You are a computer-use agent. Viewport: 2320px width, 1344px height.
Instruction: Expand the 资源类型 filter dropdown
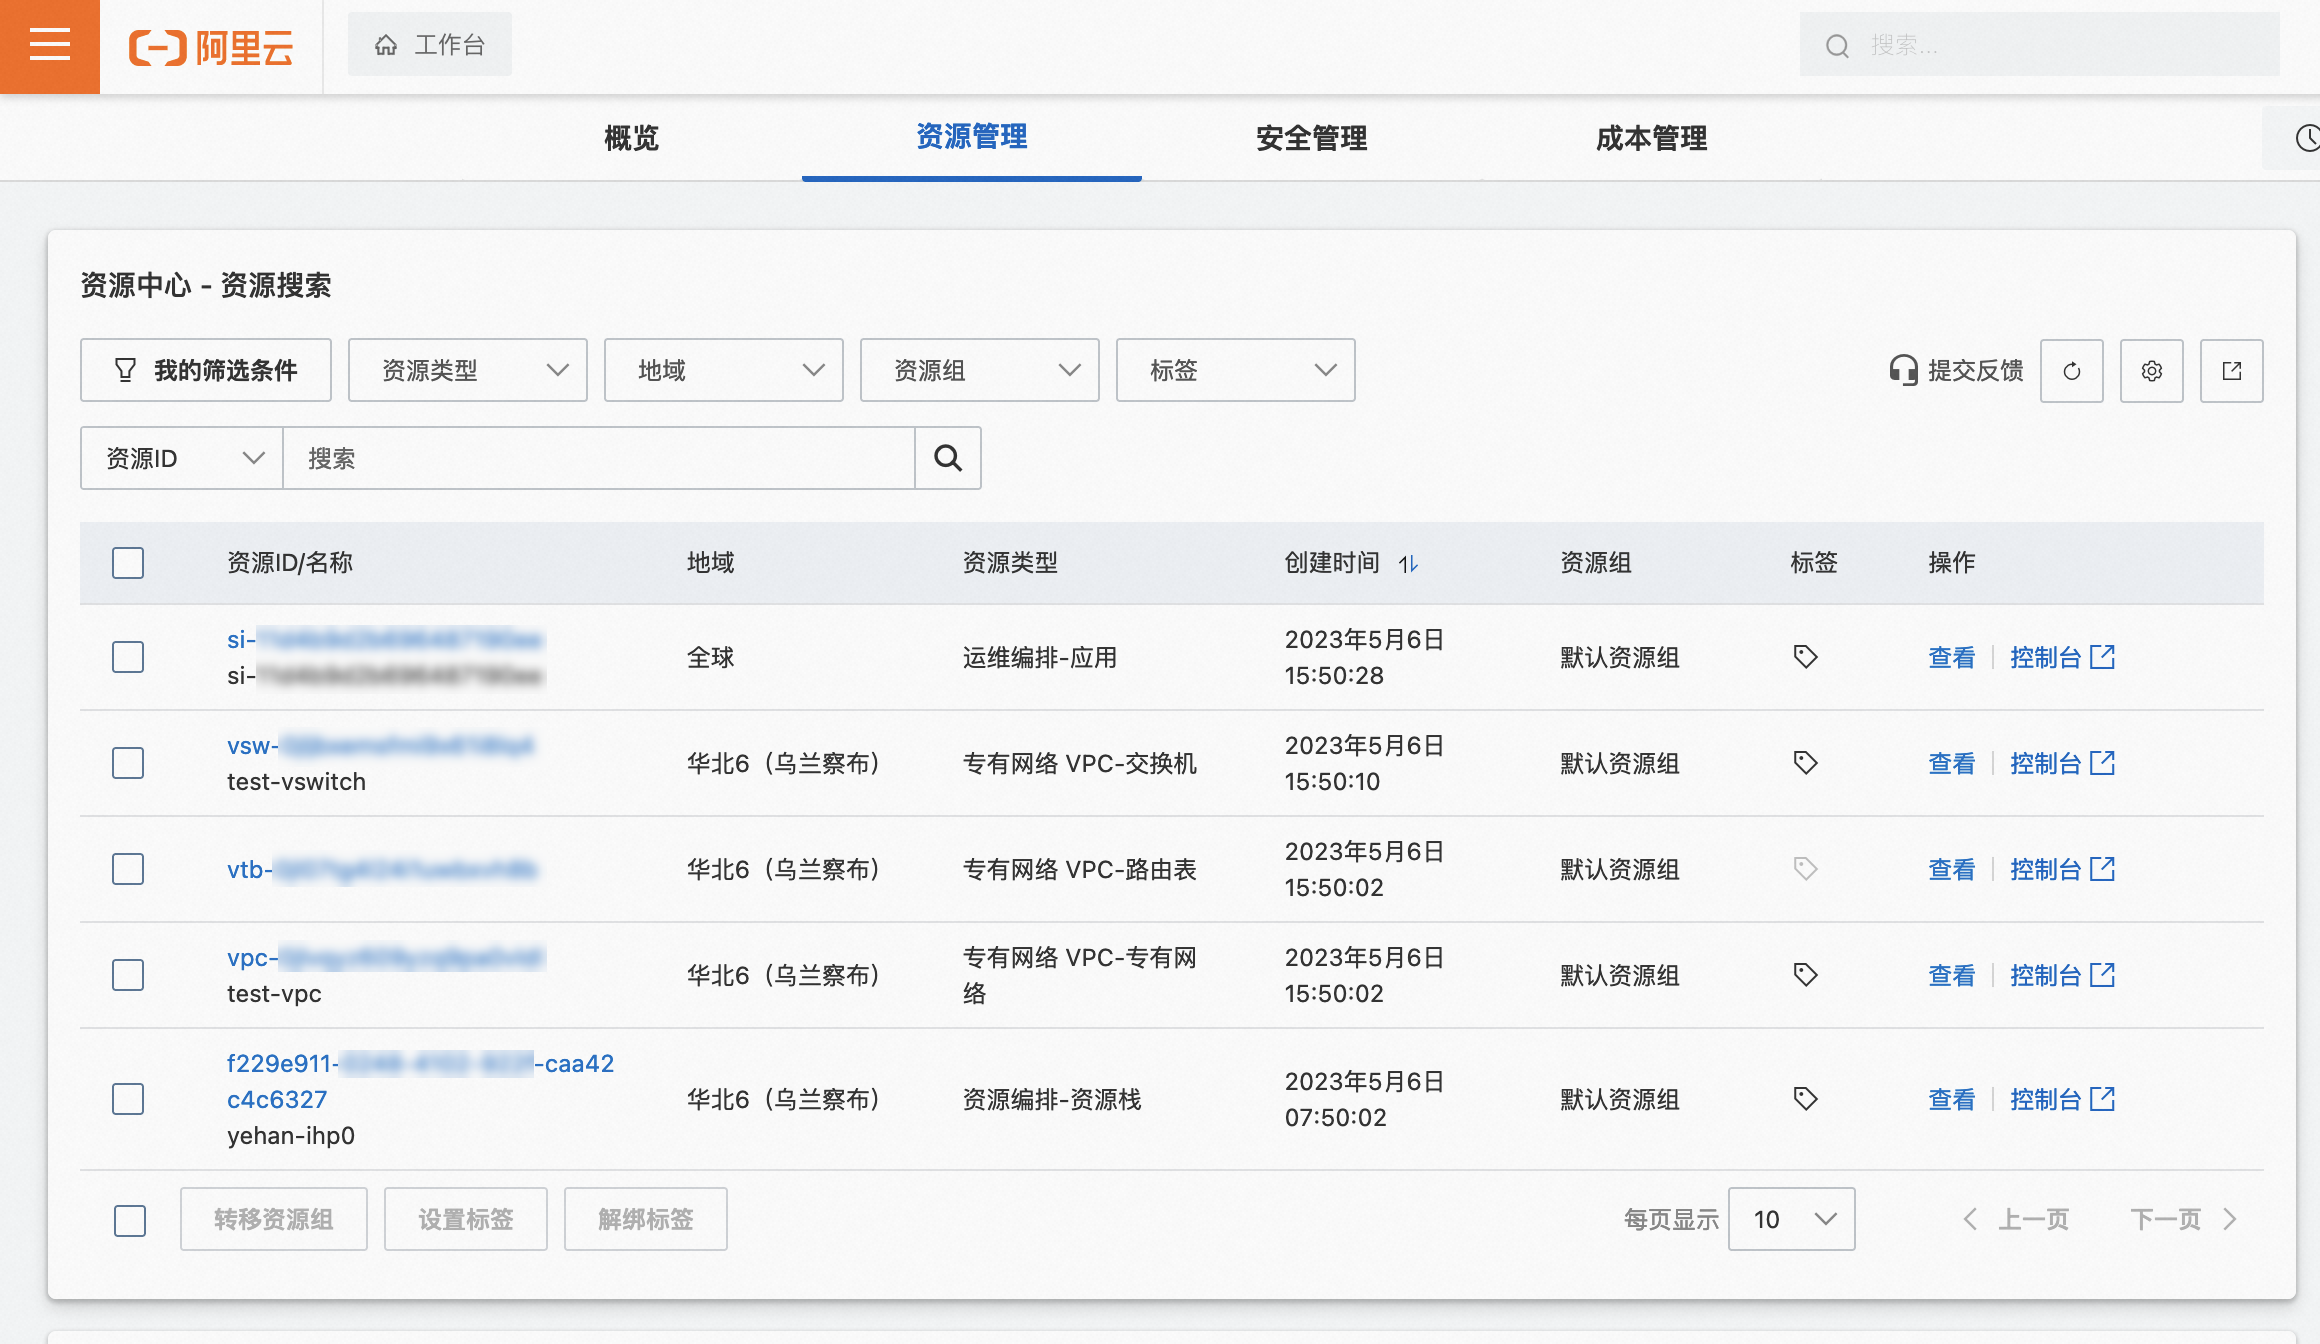click(467, 371)
